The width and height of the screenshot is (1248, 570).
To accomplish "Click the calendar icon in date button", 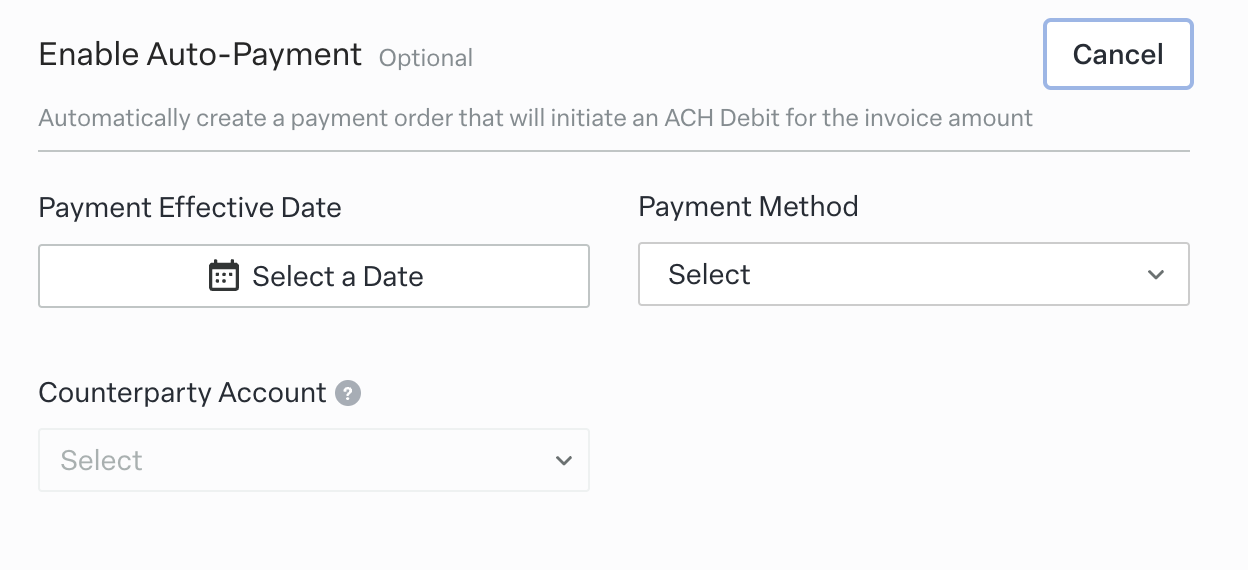I will click(x=223, y=276).
